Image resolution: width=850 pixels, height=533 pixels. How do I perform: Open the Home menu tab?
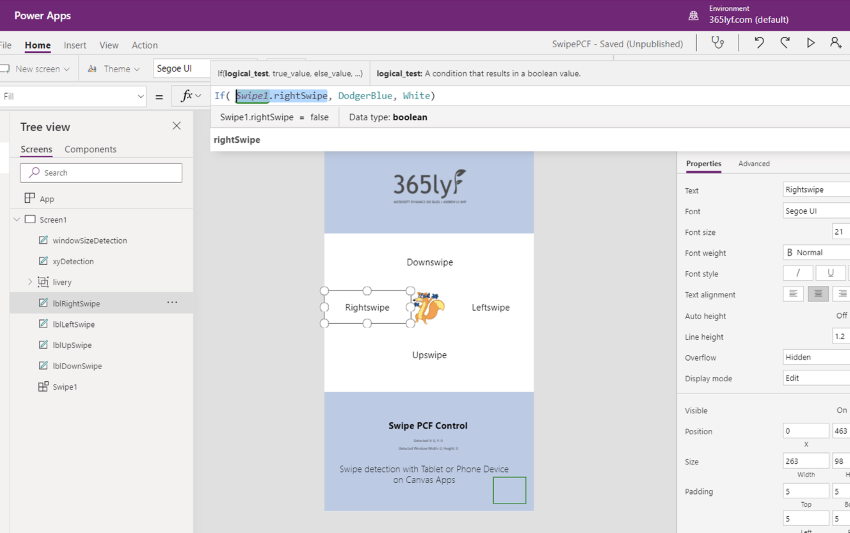pyautogui.click(x=37, y=45)
